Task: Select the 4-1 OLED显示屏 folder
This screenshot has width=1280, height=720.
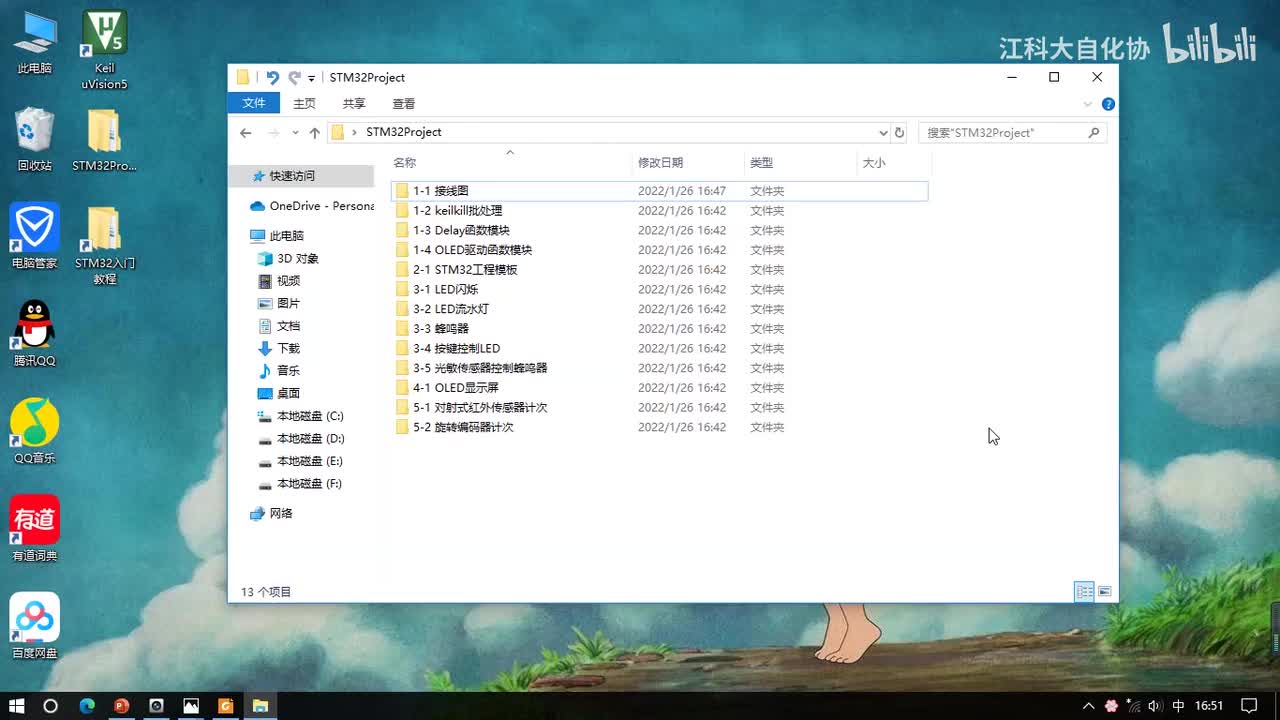Action: 659,388
